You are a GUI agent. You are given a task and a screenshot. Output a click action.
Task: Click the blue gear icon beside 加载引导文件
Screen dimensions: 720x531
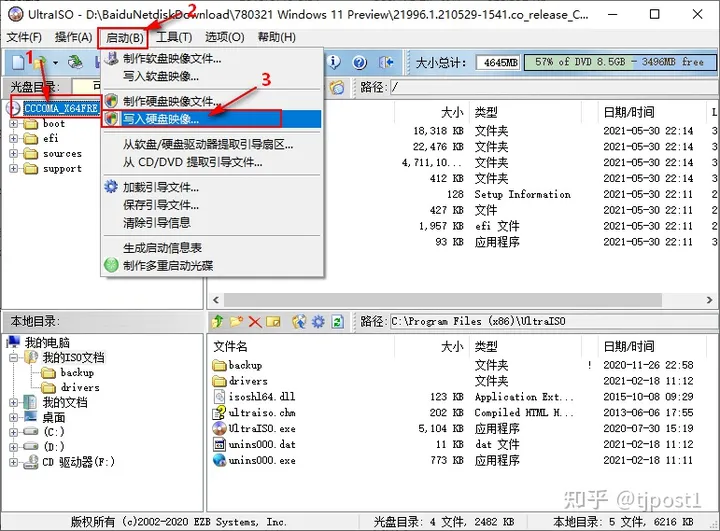[111, 186]
